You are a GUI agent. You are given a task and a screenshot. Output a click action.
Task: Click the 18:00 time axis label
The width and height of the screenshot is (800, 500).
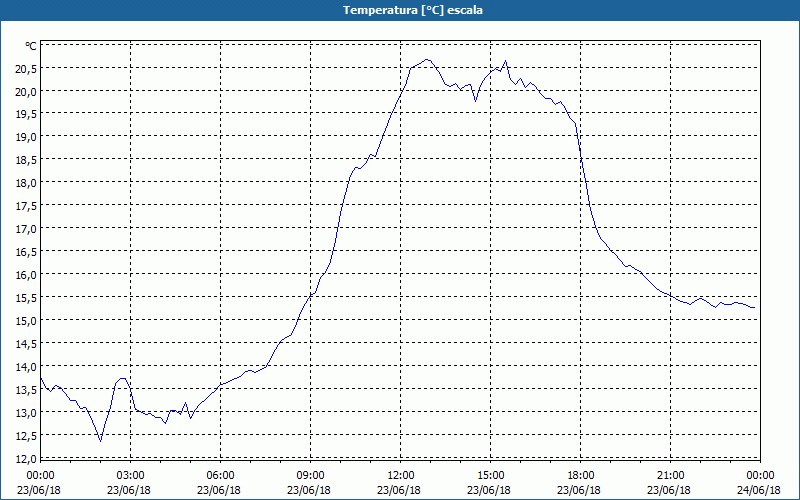[581, 476]
